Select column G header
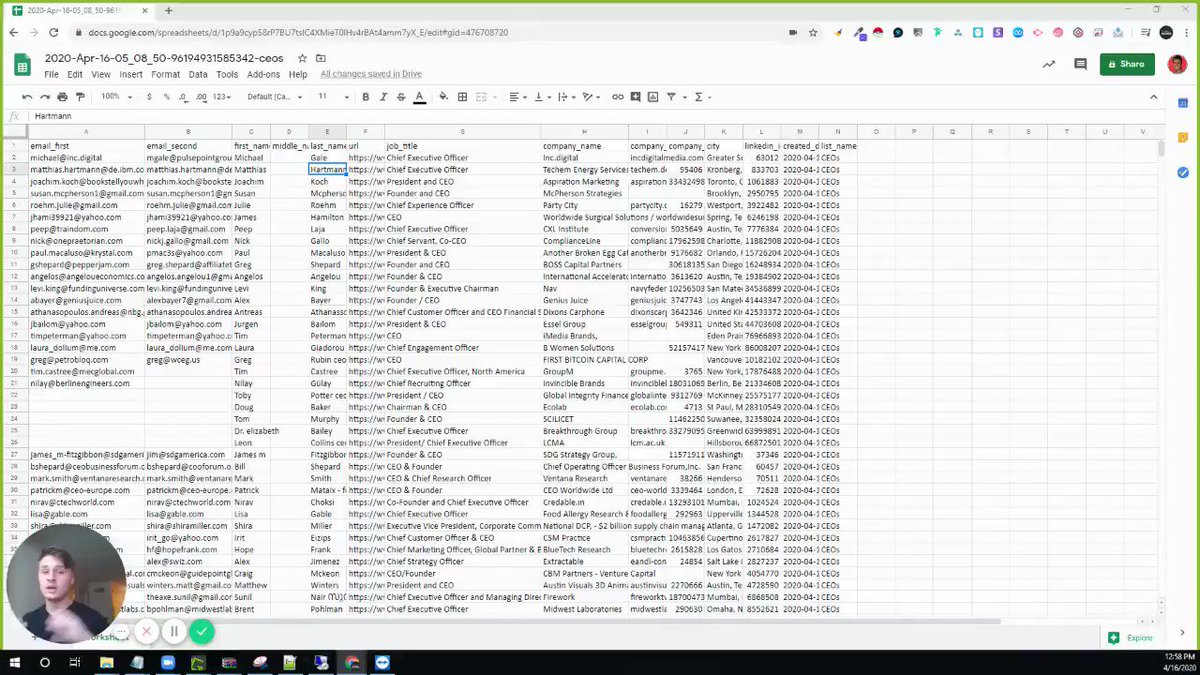 pos(462,132)
